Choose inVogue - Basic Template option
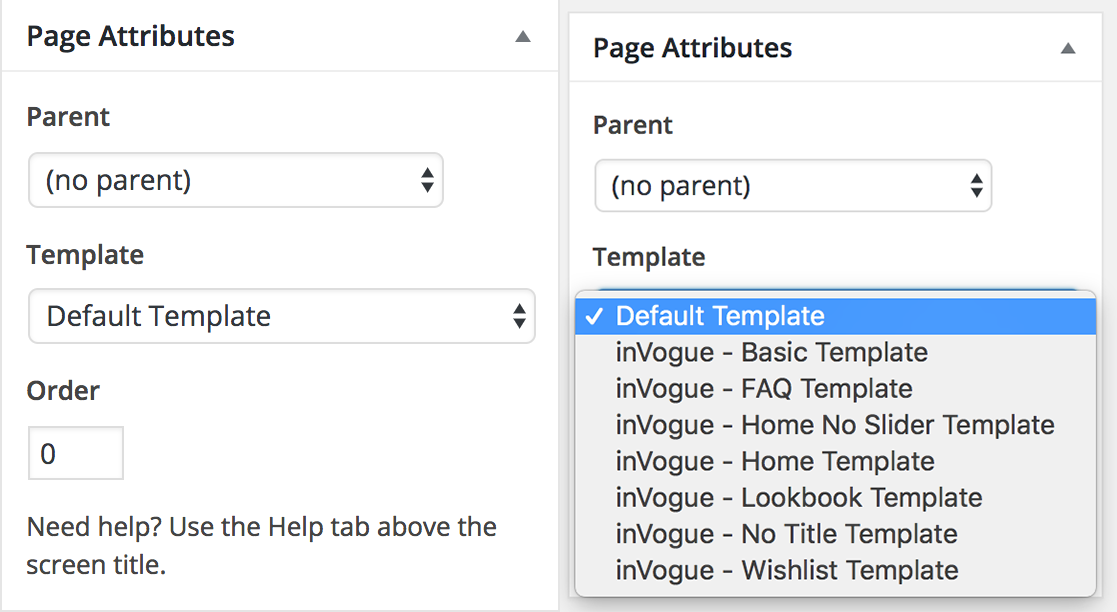Screen dimensions: 1117x612 [772, 352]
